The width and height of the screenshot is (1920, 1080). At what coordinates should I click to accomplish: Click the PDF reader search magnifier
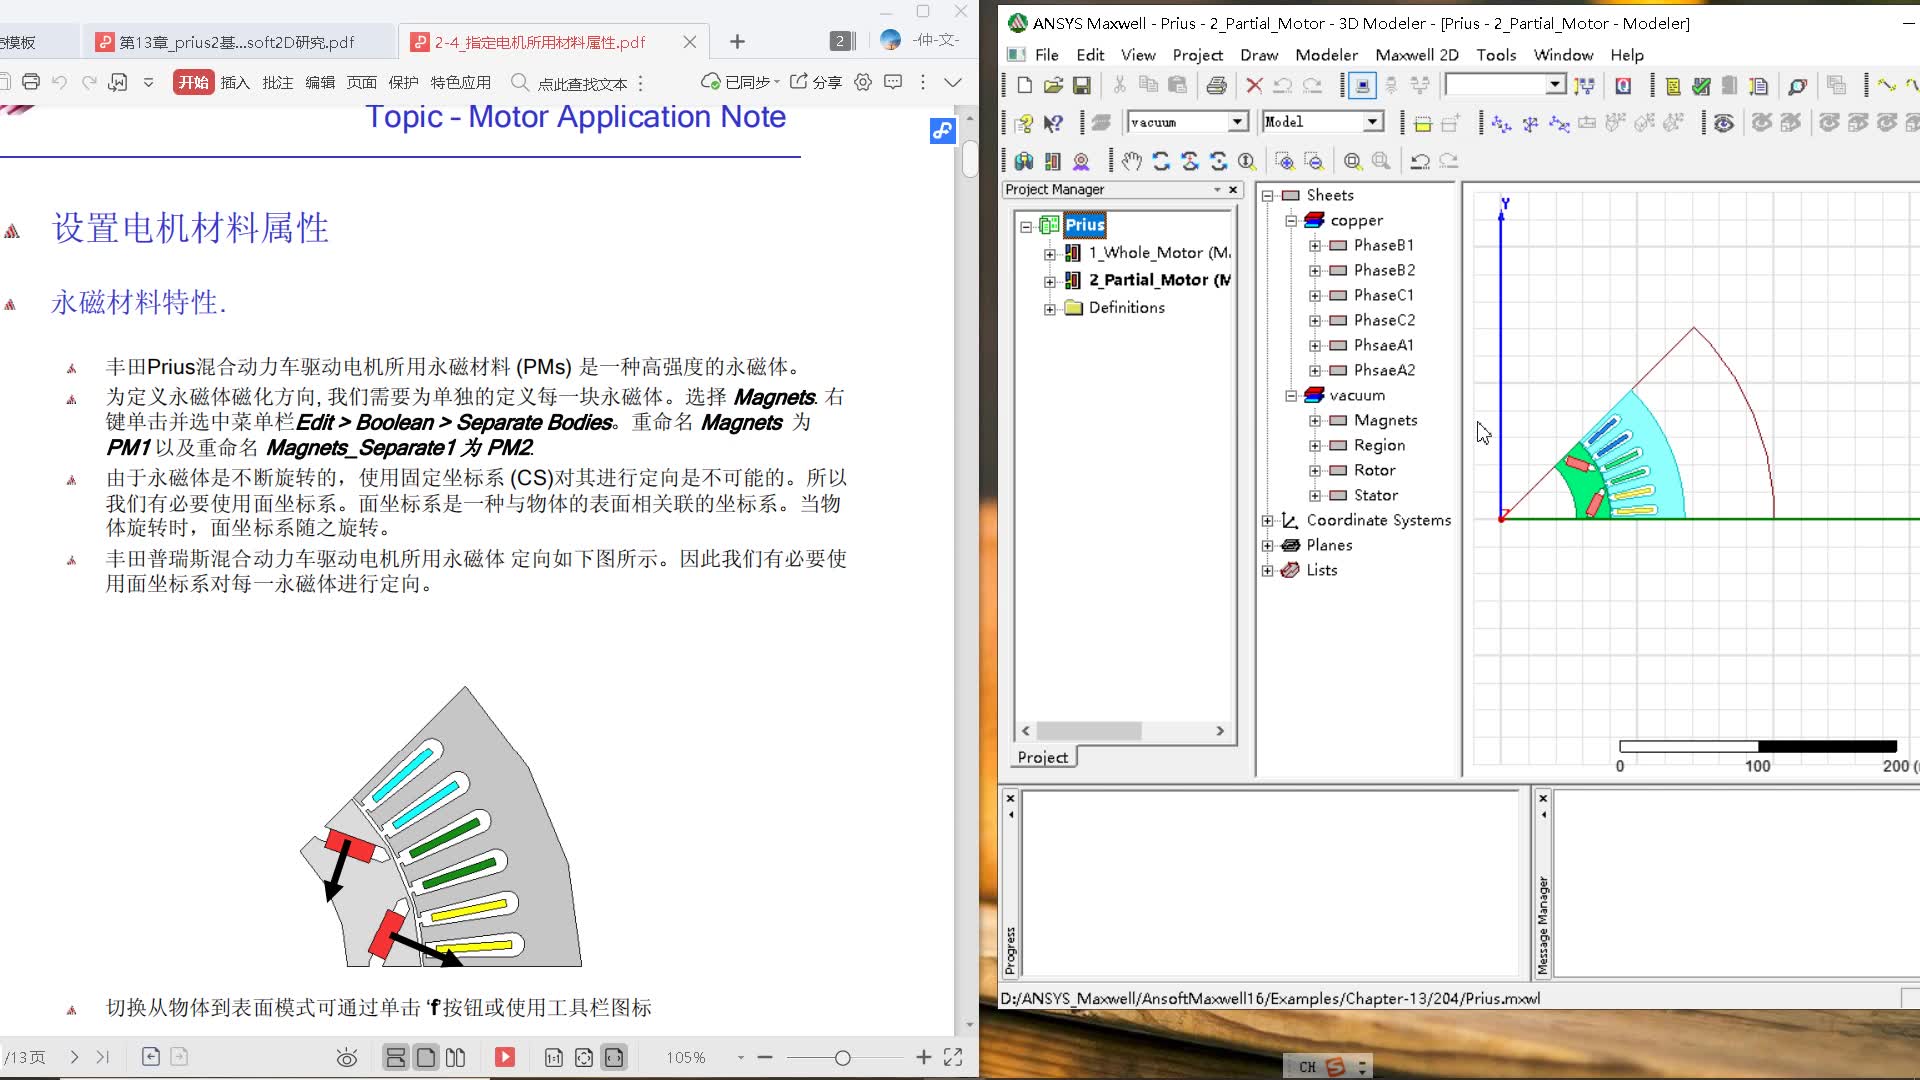coord(519,82)
